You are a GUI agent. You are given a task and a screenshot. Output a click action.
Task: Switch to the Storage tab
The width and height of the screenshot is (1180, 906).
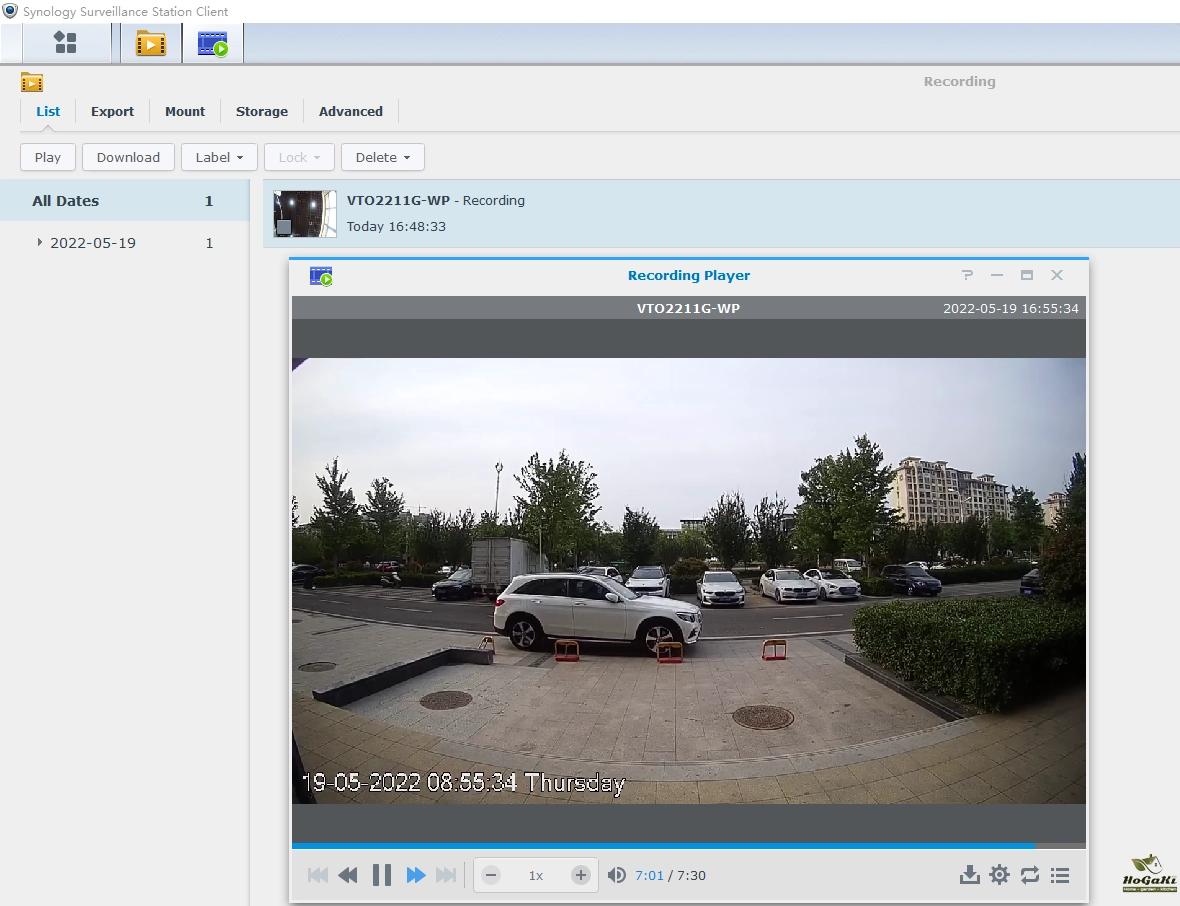(261, 111)
